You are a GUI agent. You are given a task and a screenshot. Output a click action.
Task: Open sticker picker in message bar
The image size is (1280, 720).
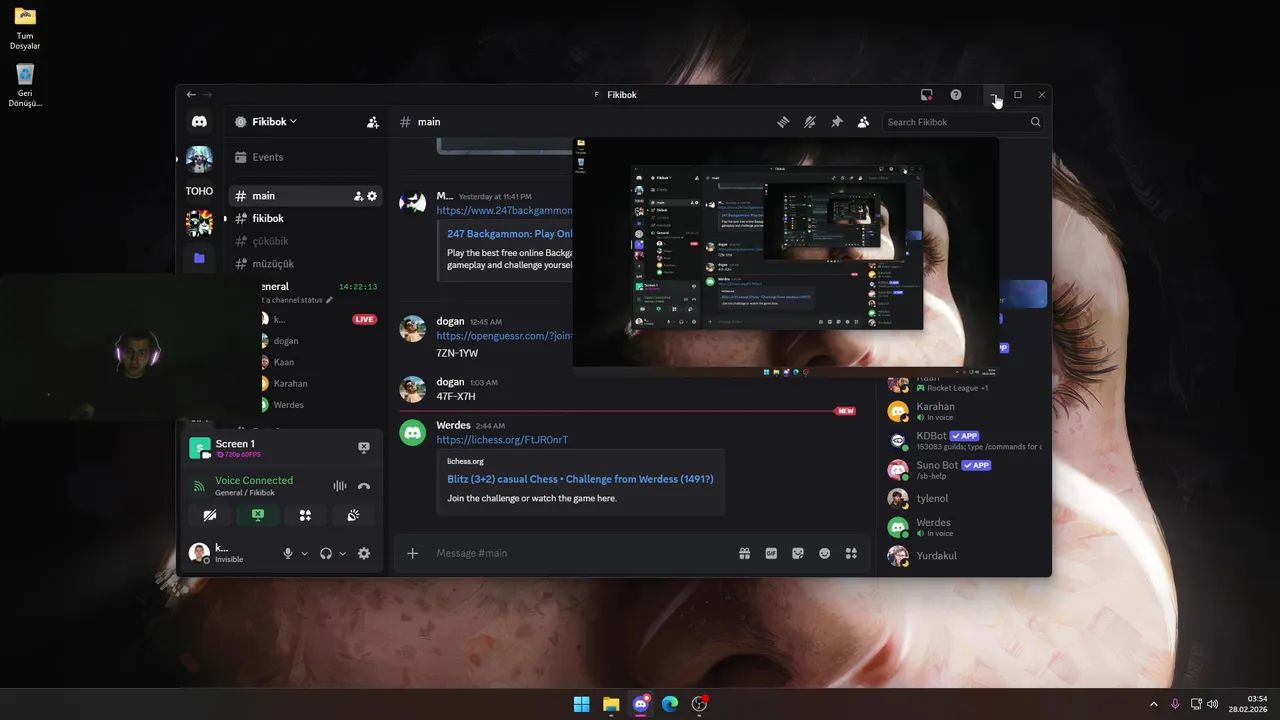798,553
